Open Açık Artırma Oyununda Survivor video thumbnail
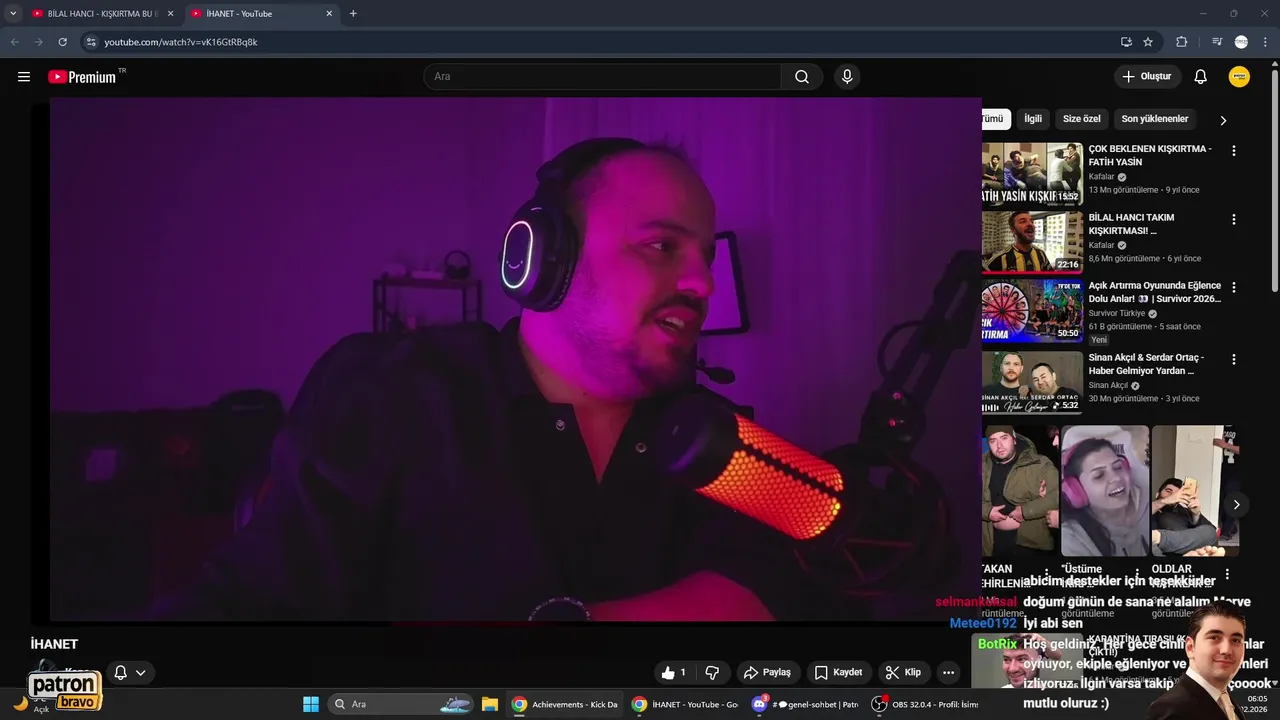The image size is (1280, 720). (1032, 310)
